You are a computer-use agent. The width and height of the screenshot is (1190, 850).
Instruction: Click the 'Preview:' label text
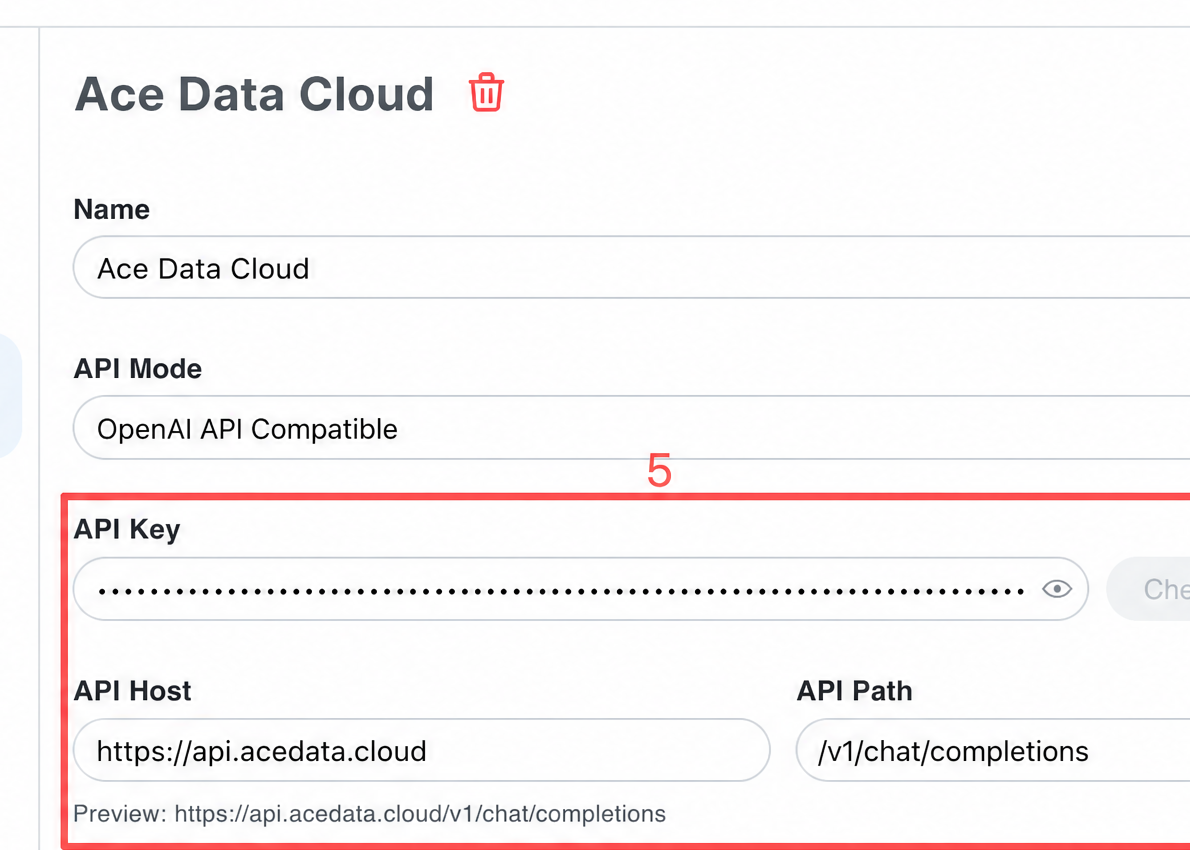(120, 814)
